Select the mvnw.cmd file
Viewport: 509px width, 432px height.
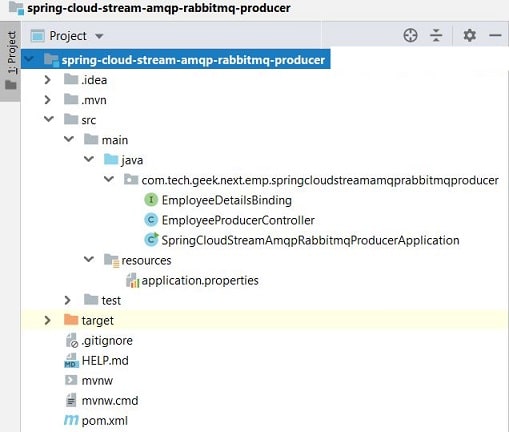click(110, 400)
